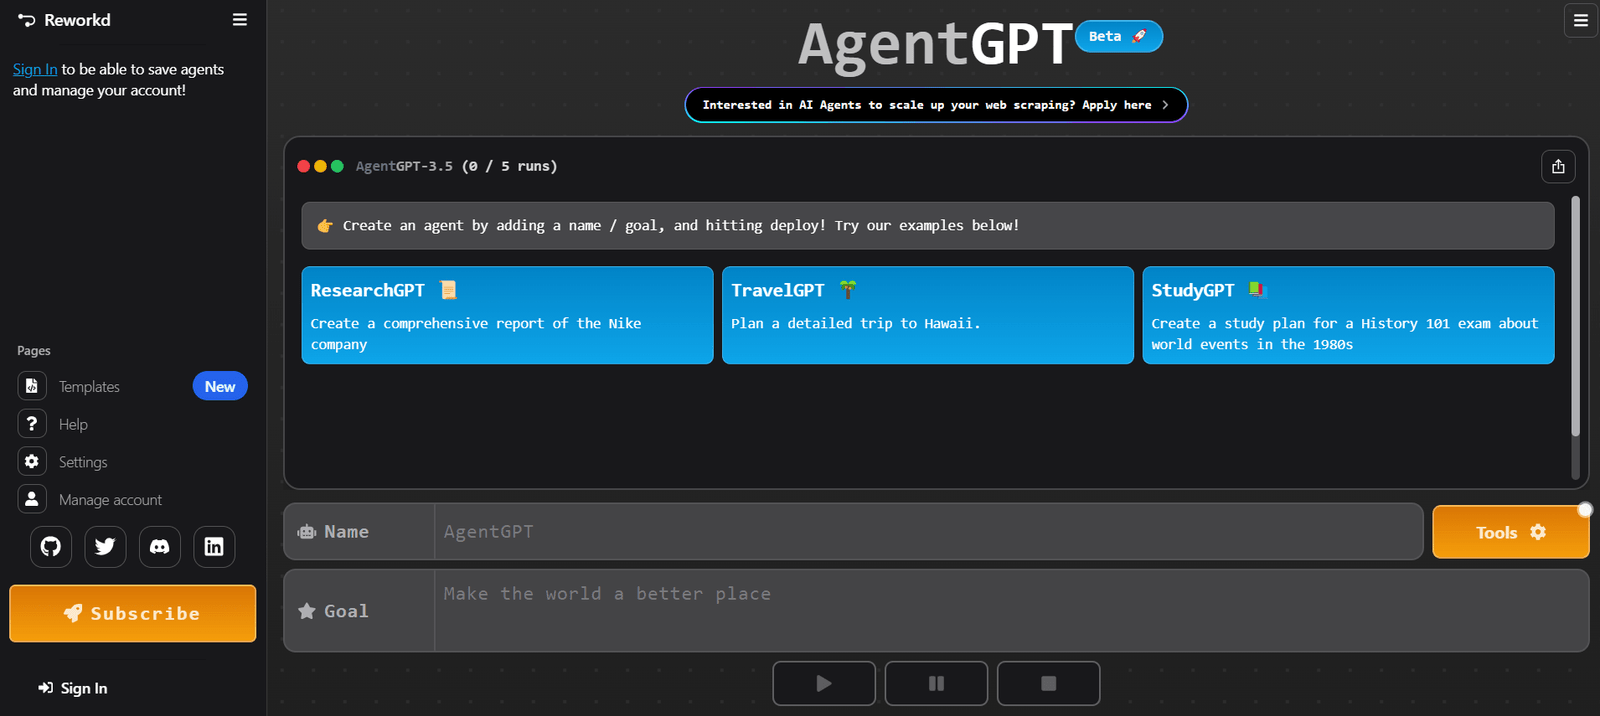Open the GitHub link icon

coord(51,547)
